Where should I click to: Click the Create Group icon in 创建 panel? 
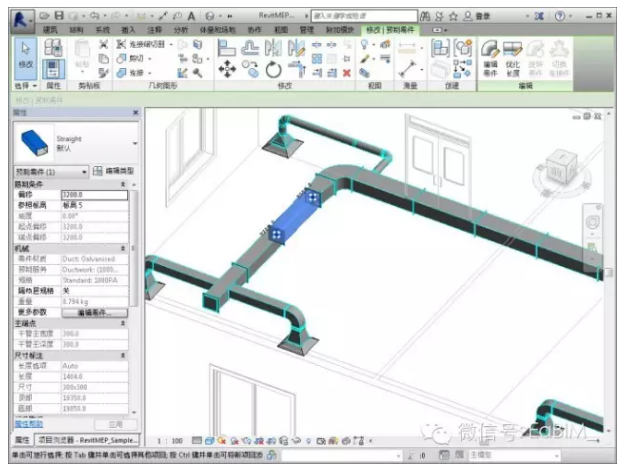click(463, 48)
